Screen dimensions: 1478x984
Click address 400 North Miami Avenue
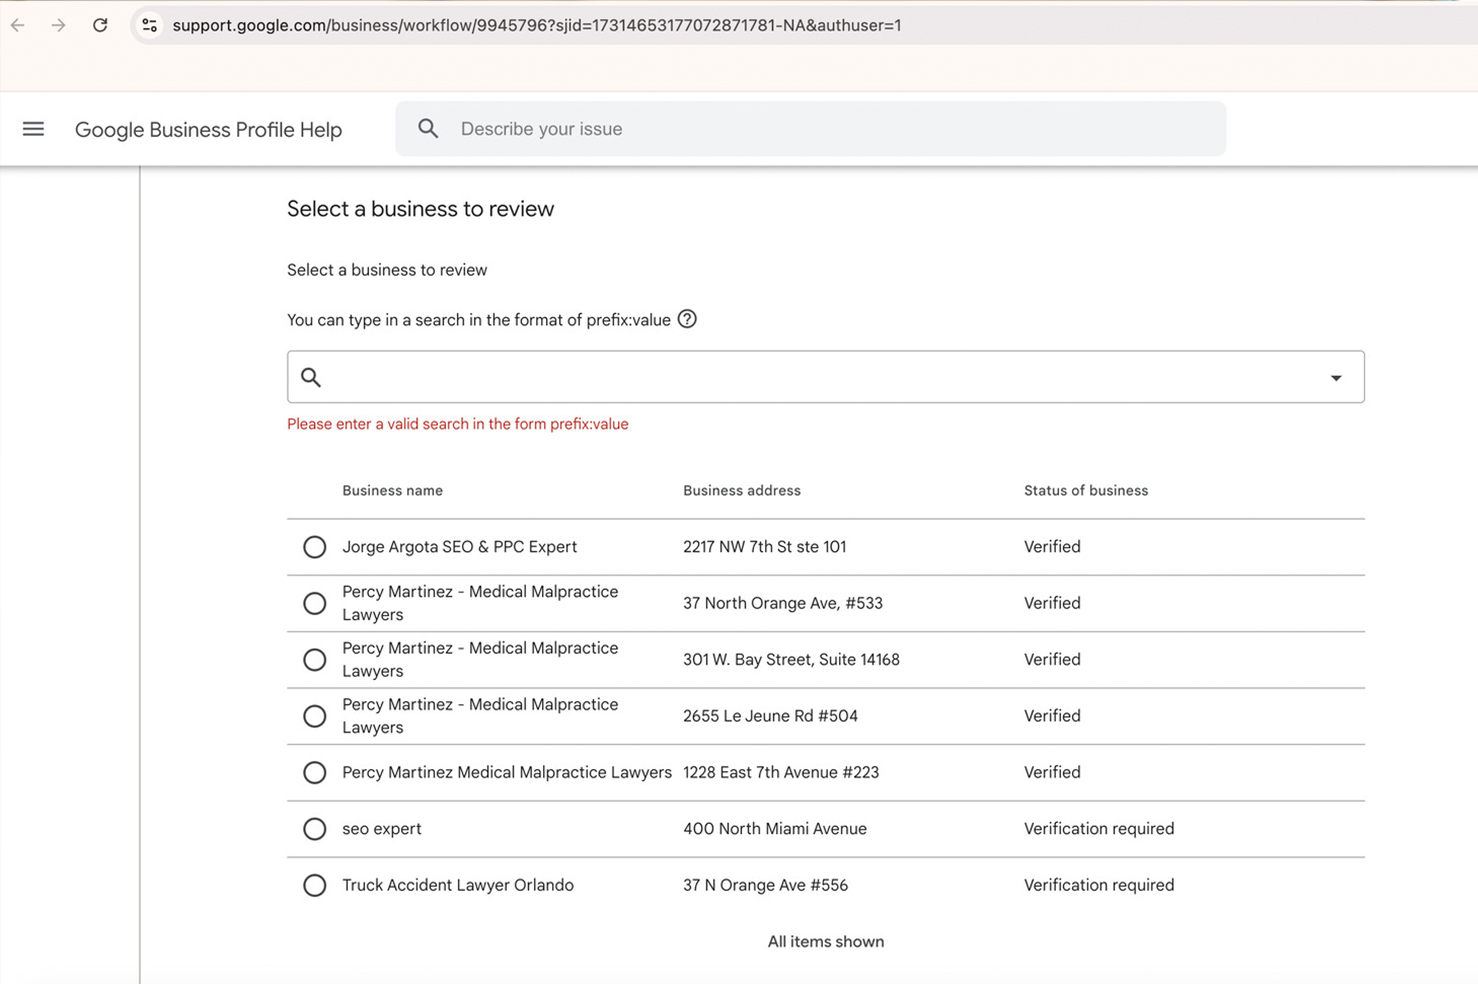click(x=775, y=829)
